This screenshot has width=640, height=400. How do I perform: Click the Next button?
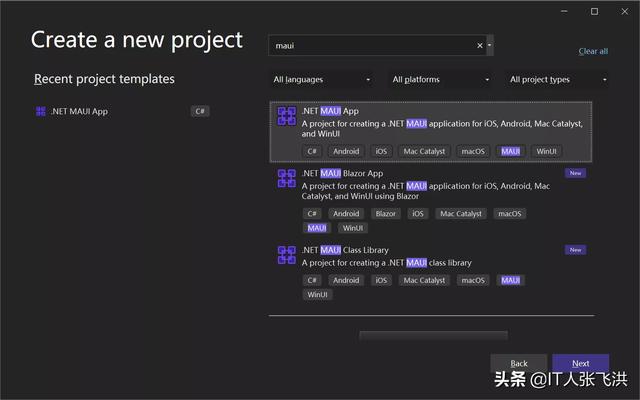580,363
